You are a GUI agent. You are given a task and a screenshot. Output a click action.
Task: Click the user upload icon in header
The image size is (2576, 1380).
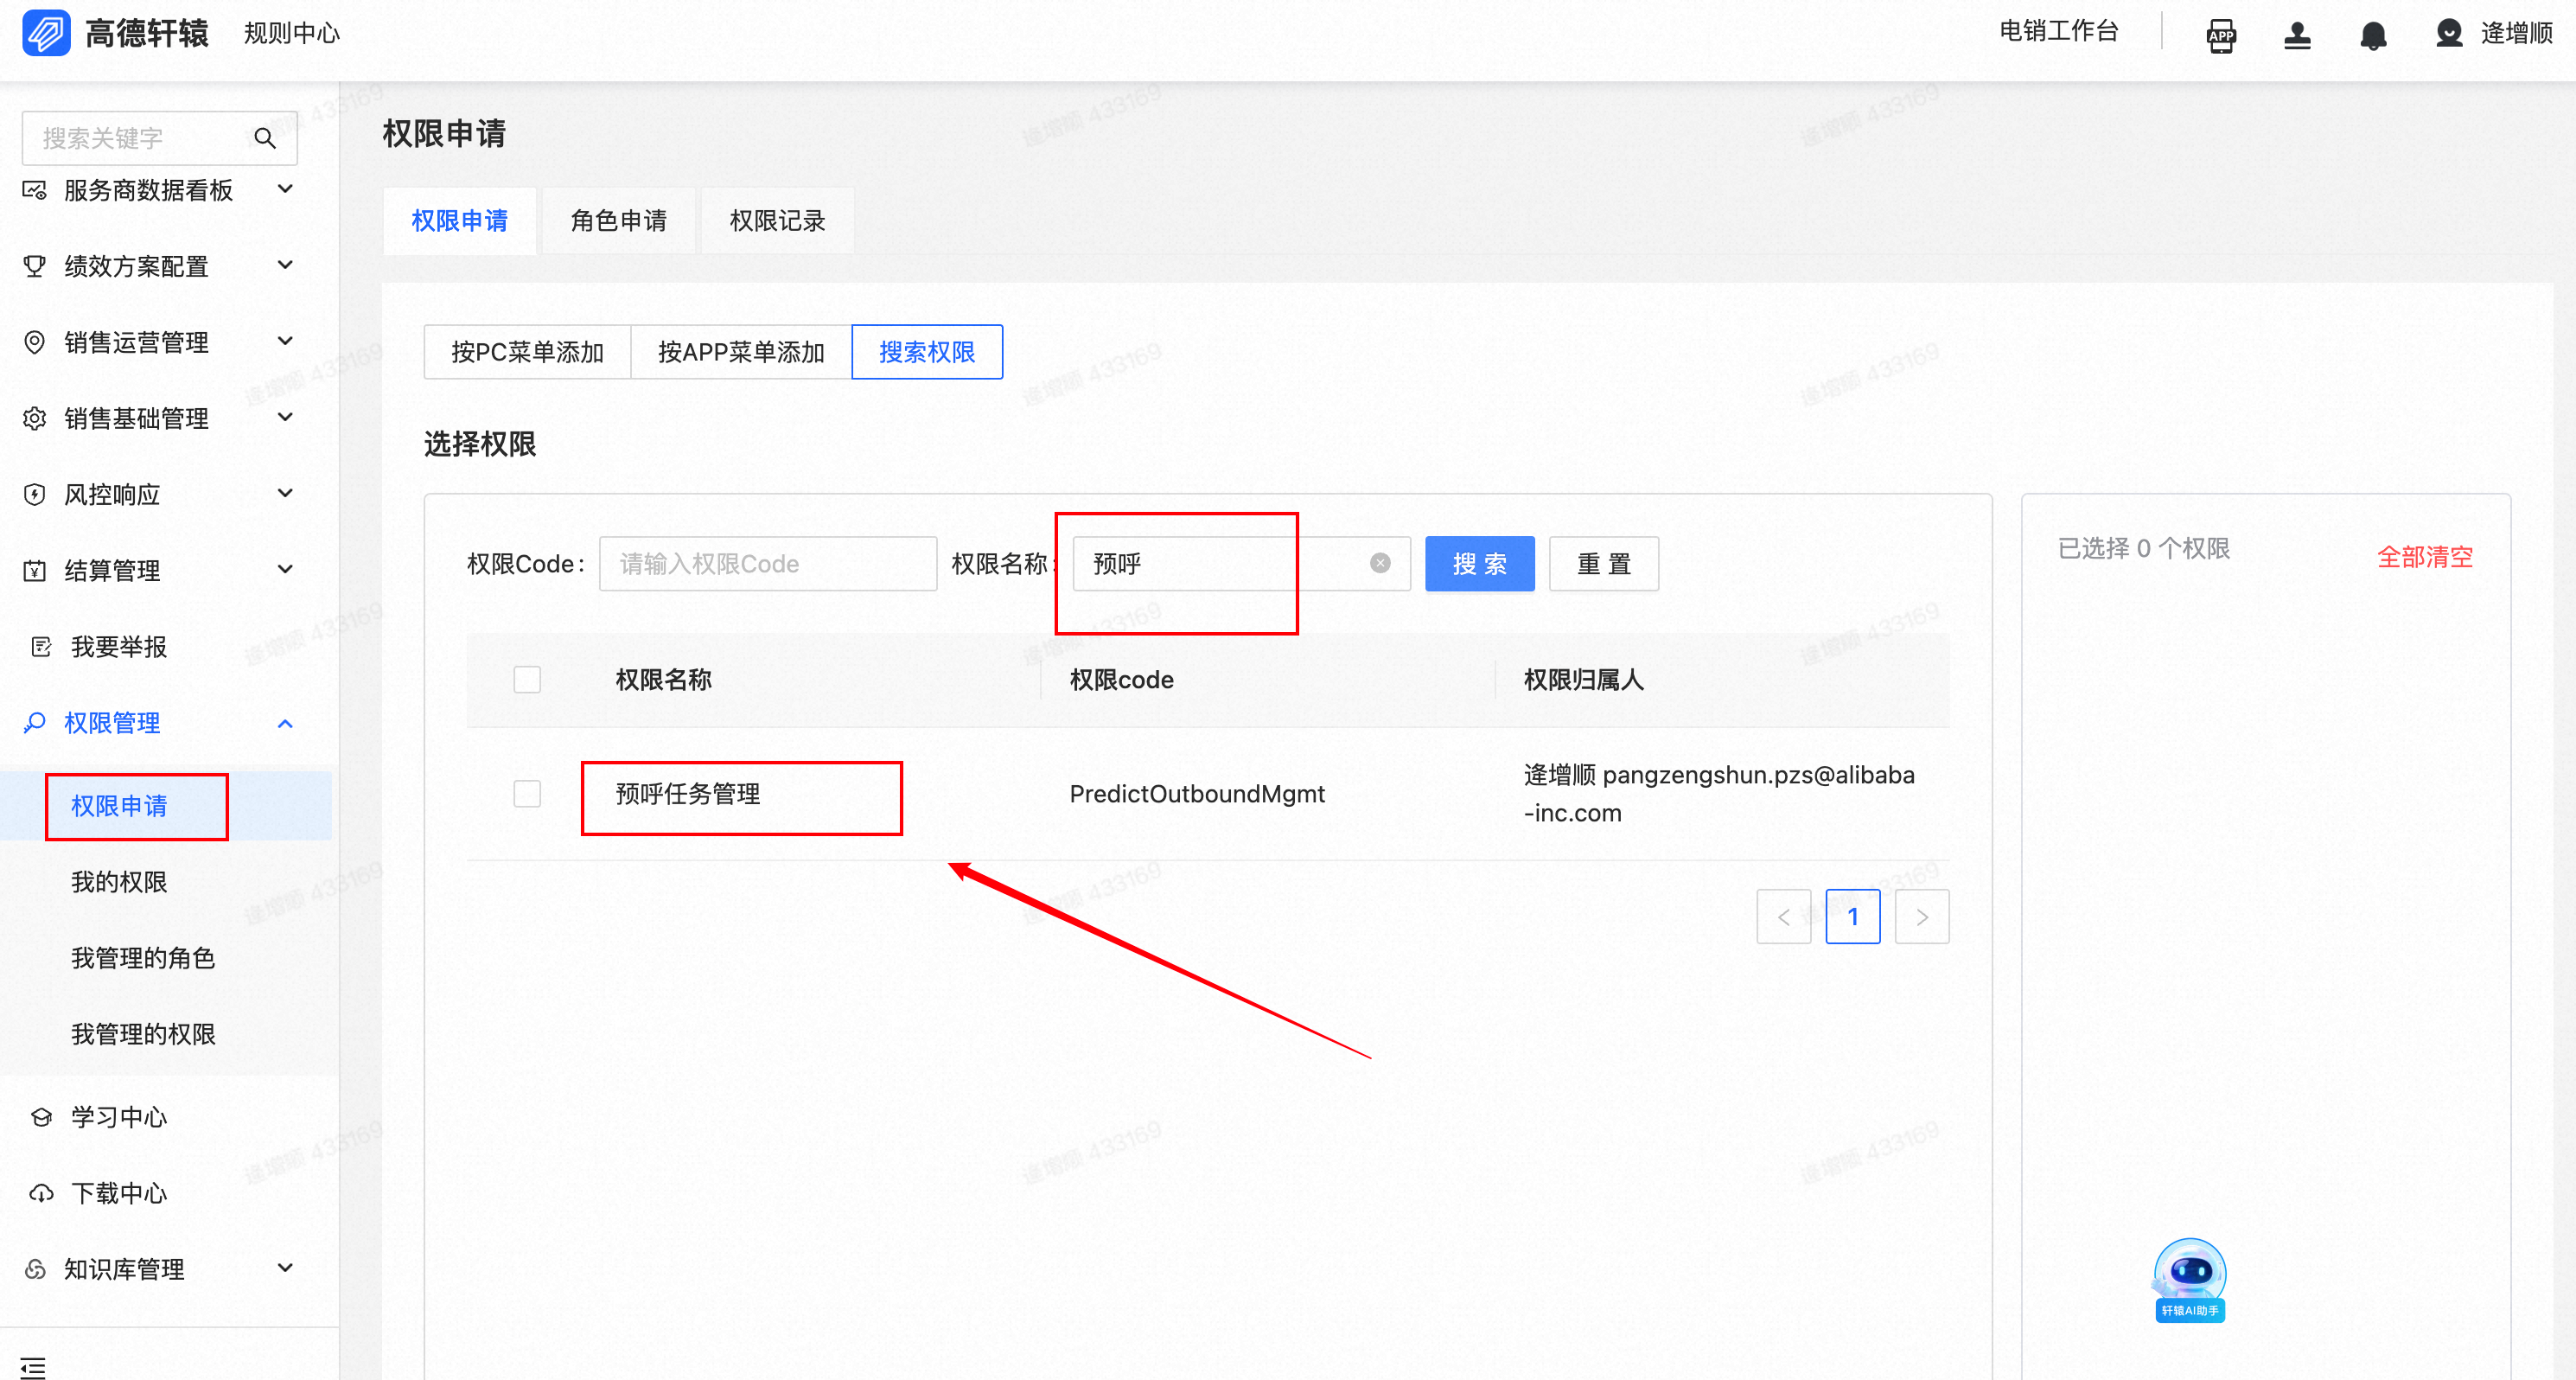point(2297,35)
